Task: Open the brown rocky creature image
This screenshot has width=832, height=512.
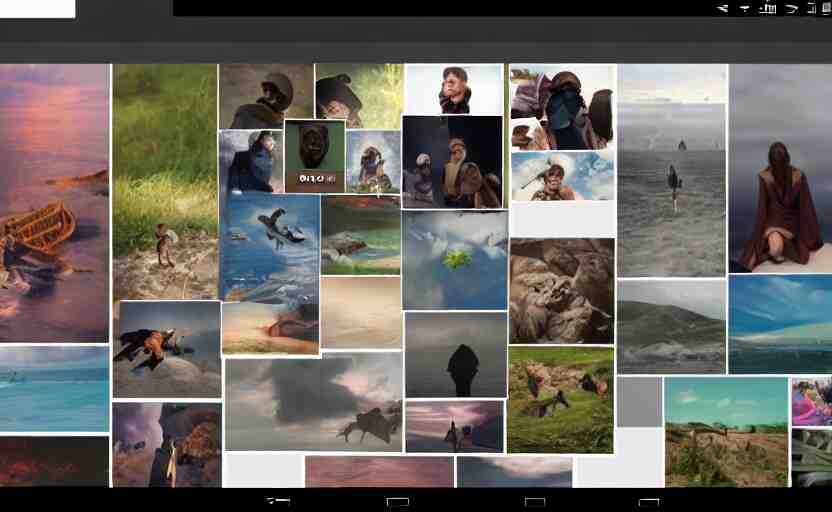Action: pos(561,290)
